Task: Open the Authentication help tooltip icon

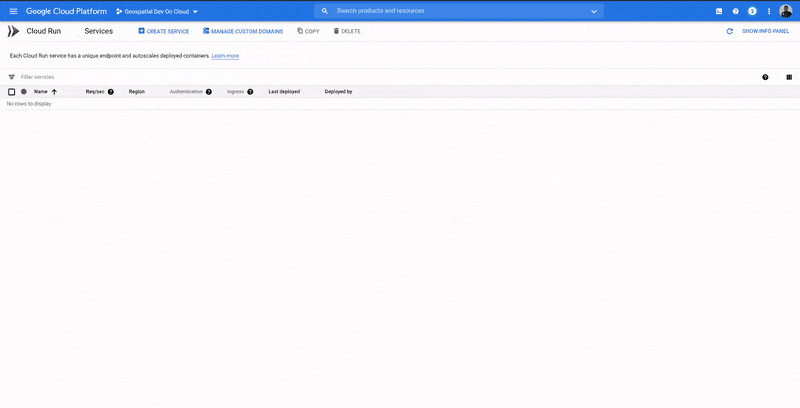Action: 209,92
